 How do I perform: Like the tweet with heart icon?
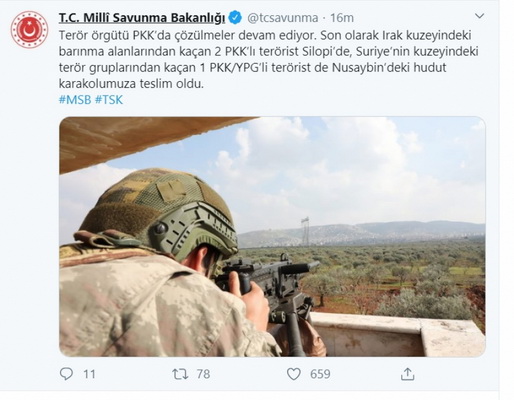[294, 374]
